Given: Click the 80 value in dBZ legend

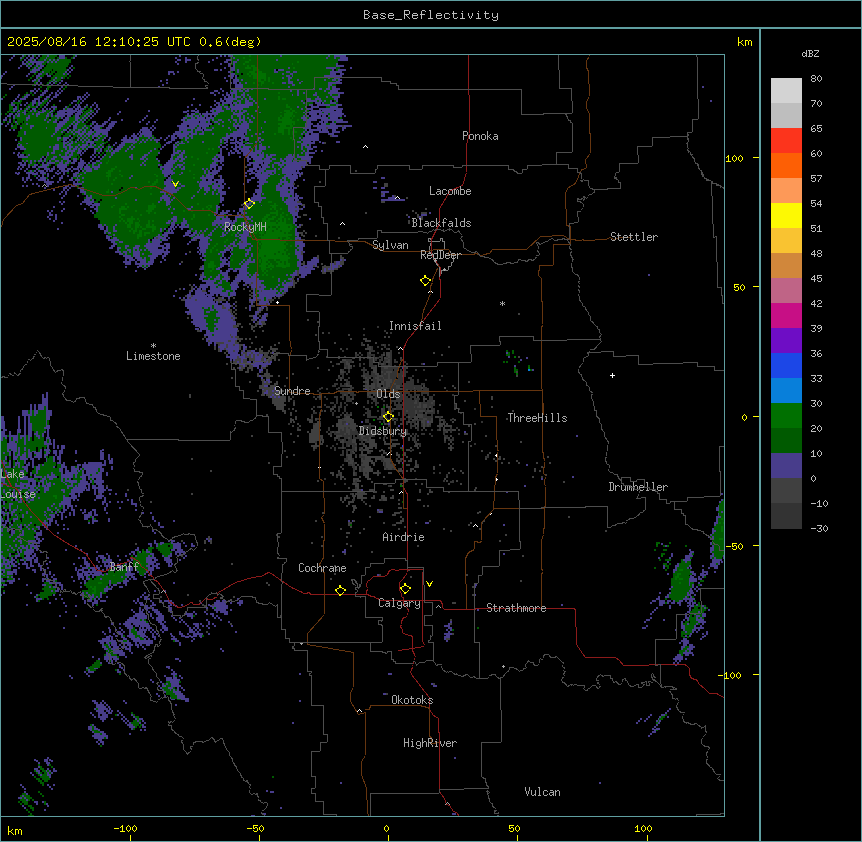Looking at the screenshot, I should tap(816, 79).
